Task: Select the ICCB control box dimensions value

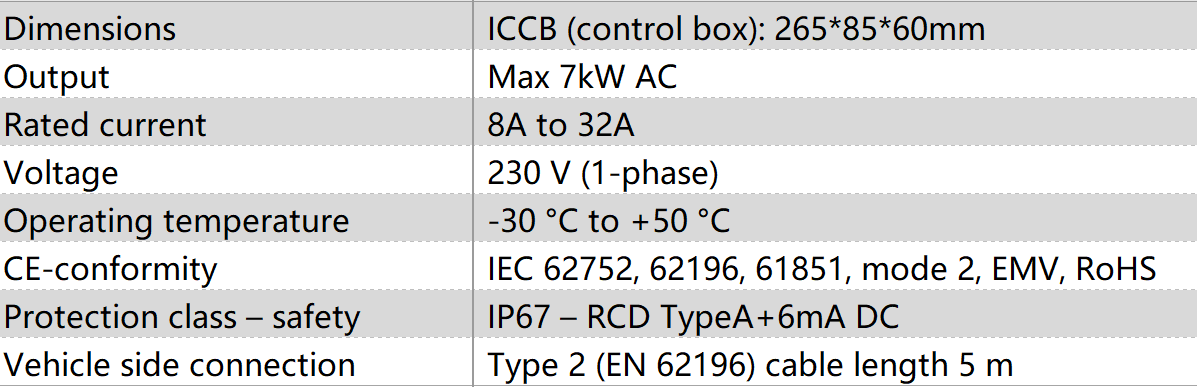Action: click(x=835, y=29)
